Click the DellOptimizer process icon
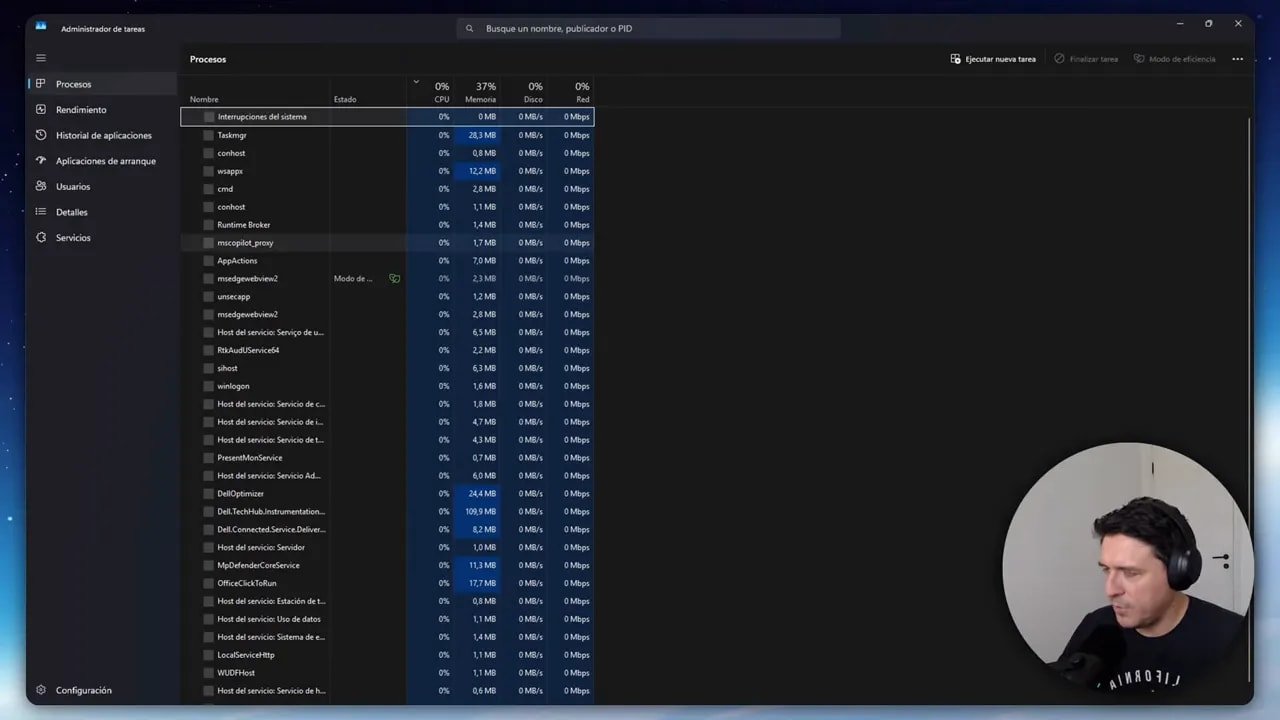The width and height of the screenshot is (1280, 720). pyautogui.click(x=209, y=494)
